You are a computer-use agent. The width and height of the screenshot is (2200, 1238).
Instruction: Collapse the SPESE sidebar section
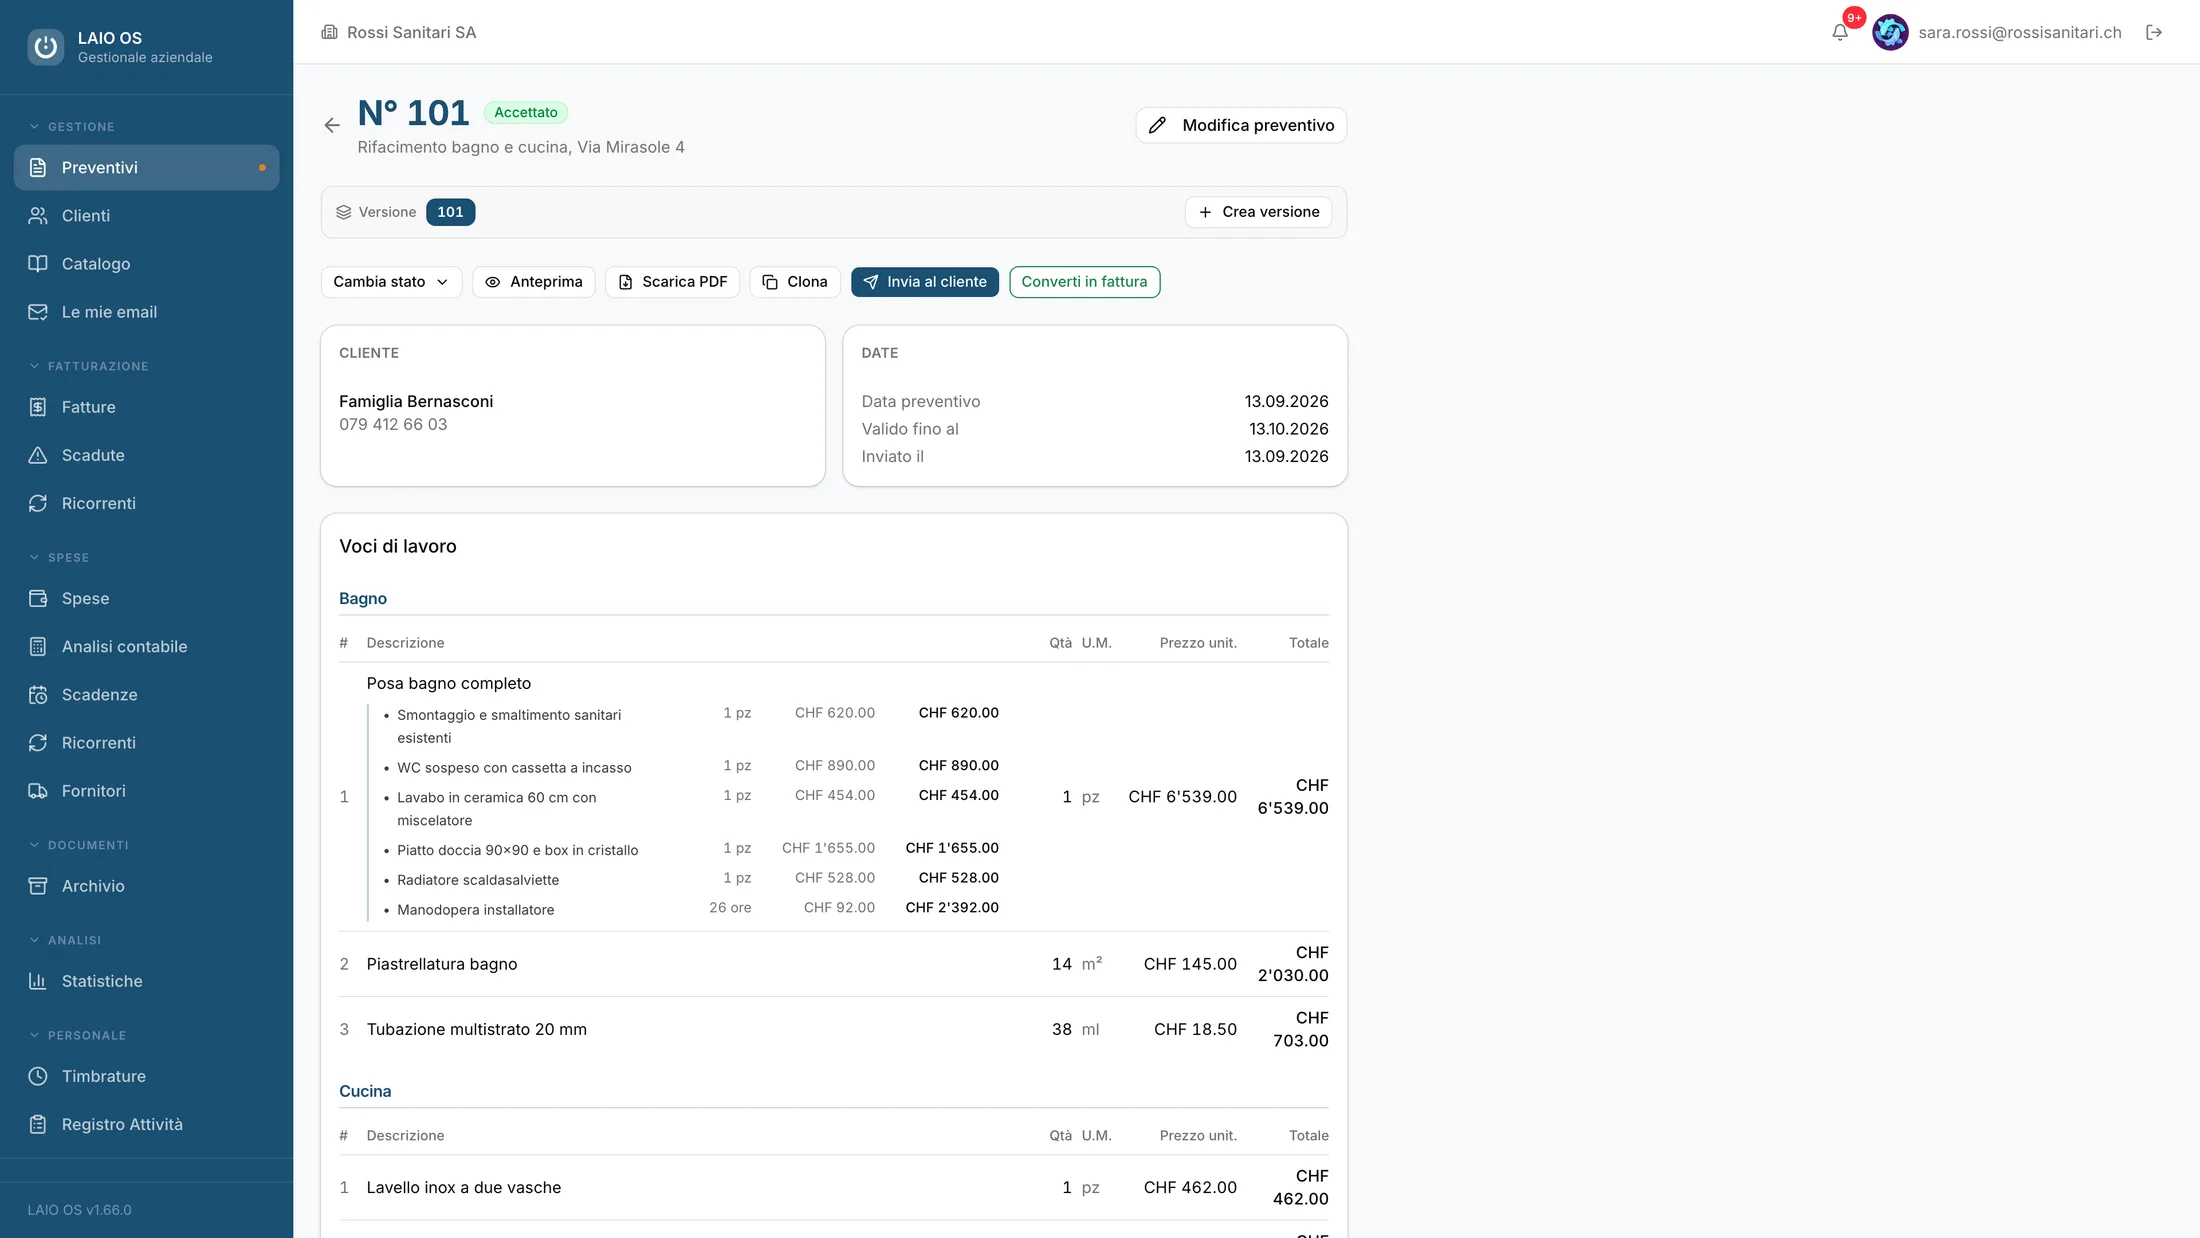point(60,558)
